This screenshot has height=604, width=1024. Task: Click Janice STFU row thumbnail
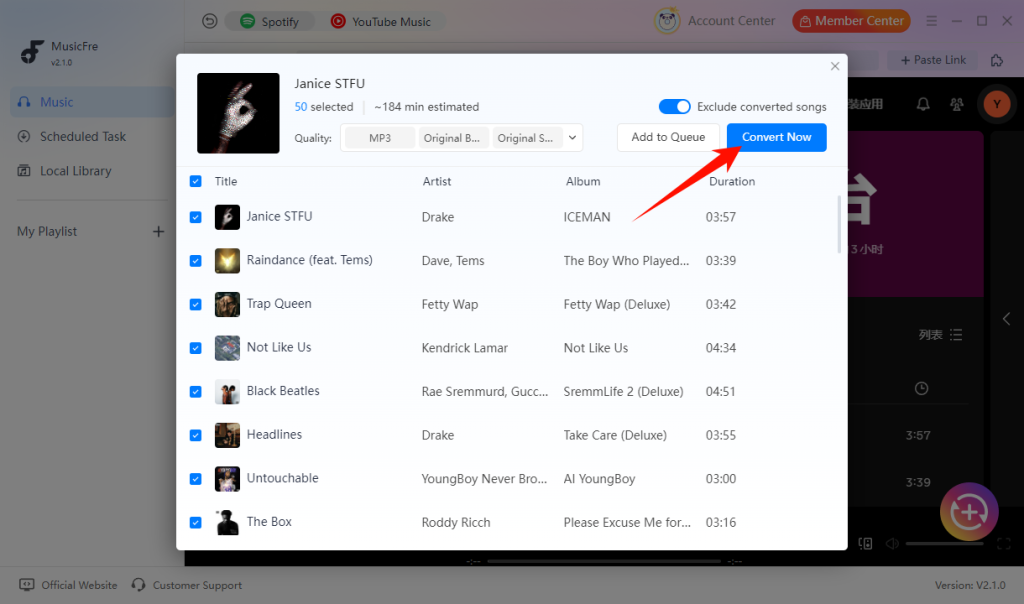(x=227, y=217)
